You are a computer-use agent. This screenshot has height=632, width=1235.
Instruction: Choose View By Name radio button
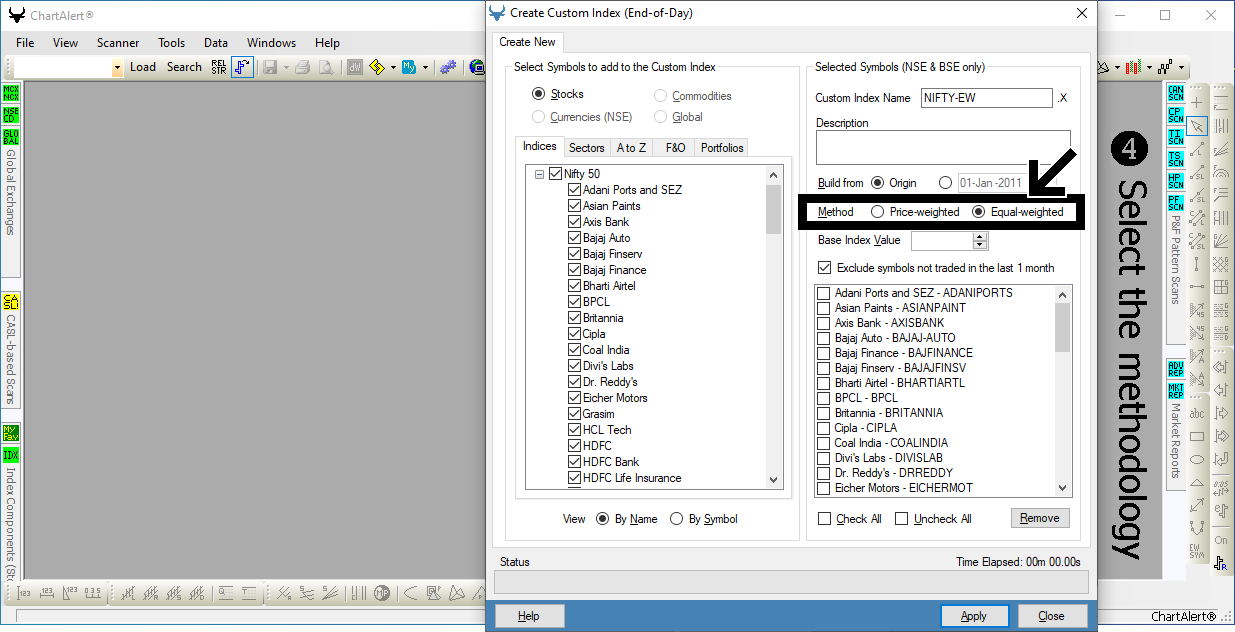pyautogui.click(x=603, y=519)
